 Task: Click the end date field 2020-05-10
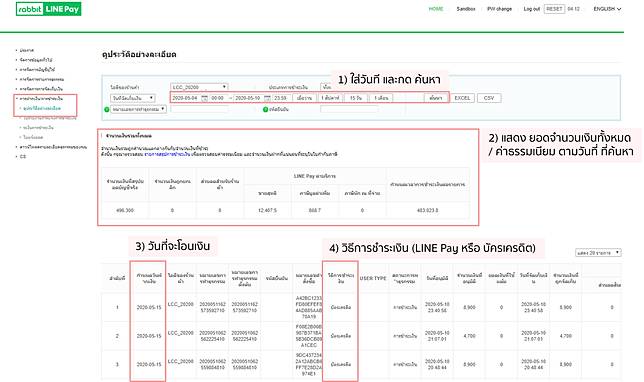[248, 98]
